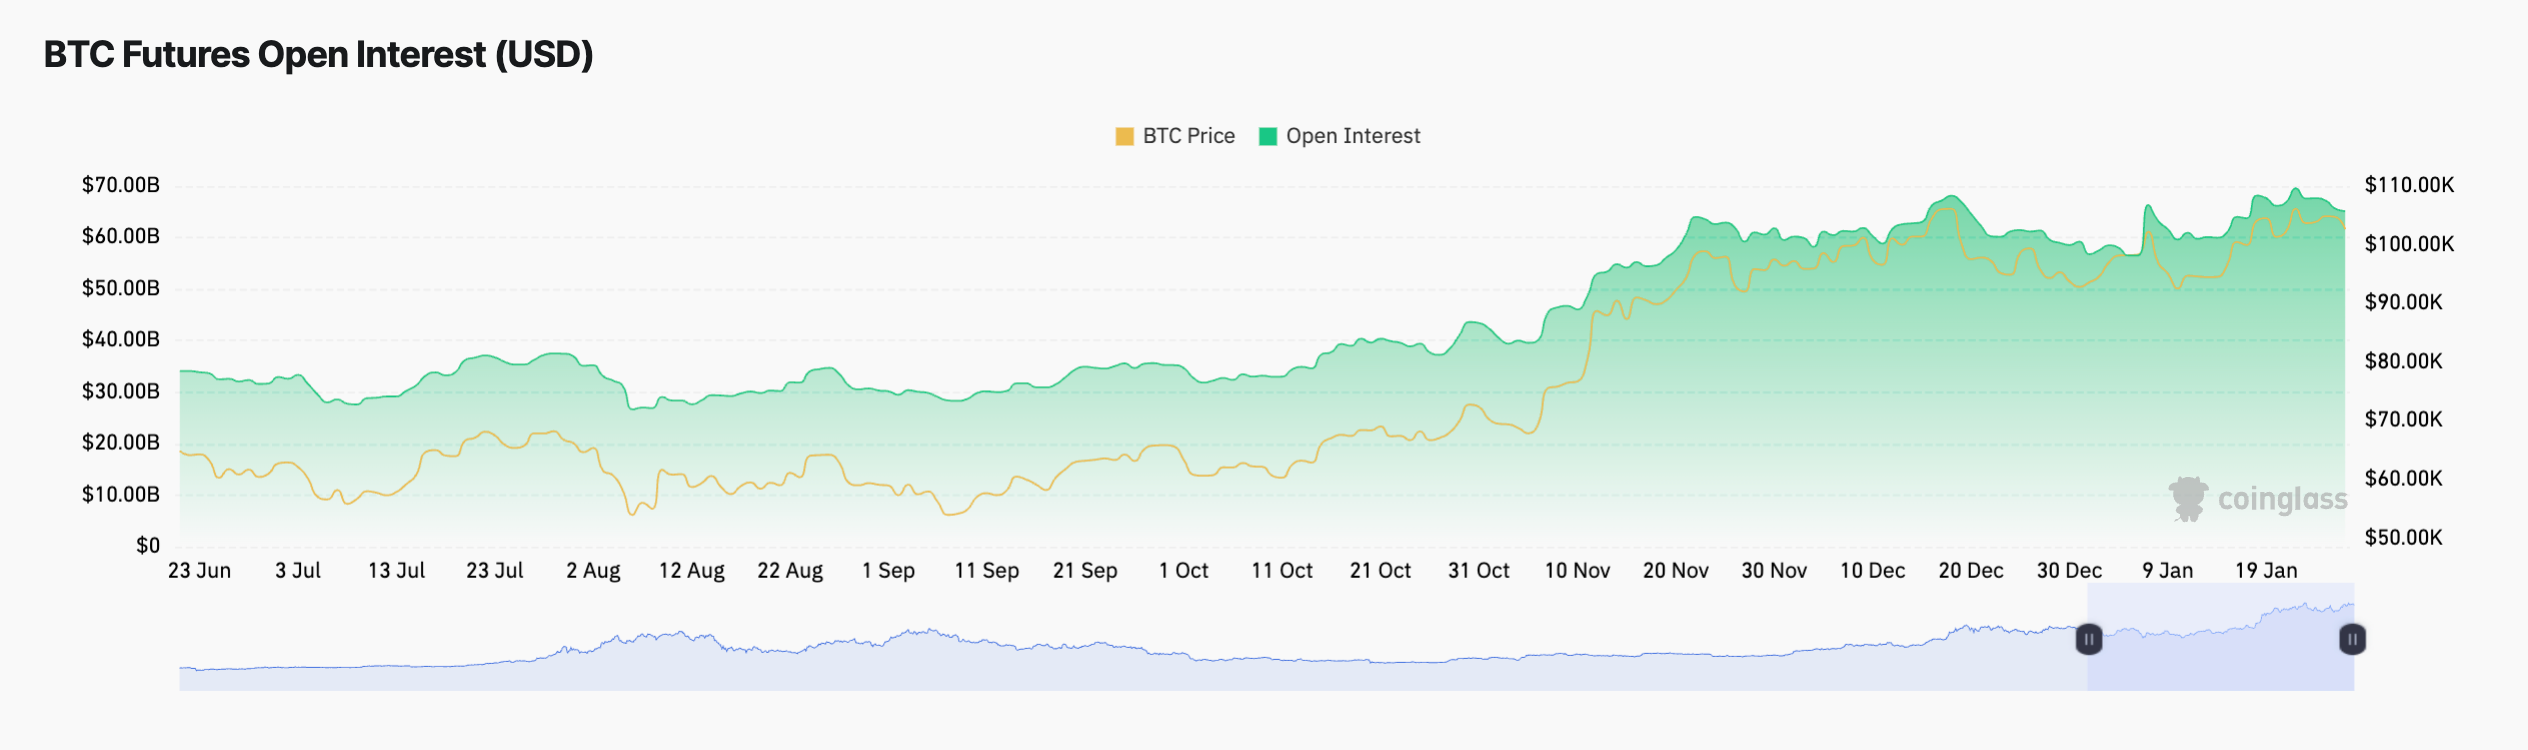Viewport: 2528px width, 750px height.
Task: Click the '31 Oct' x-axis label
Action: tap(1478, 571)
